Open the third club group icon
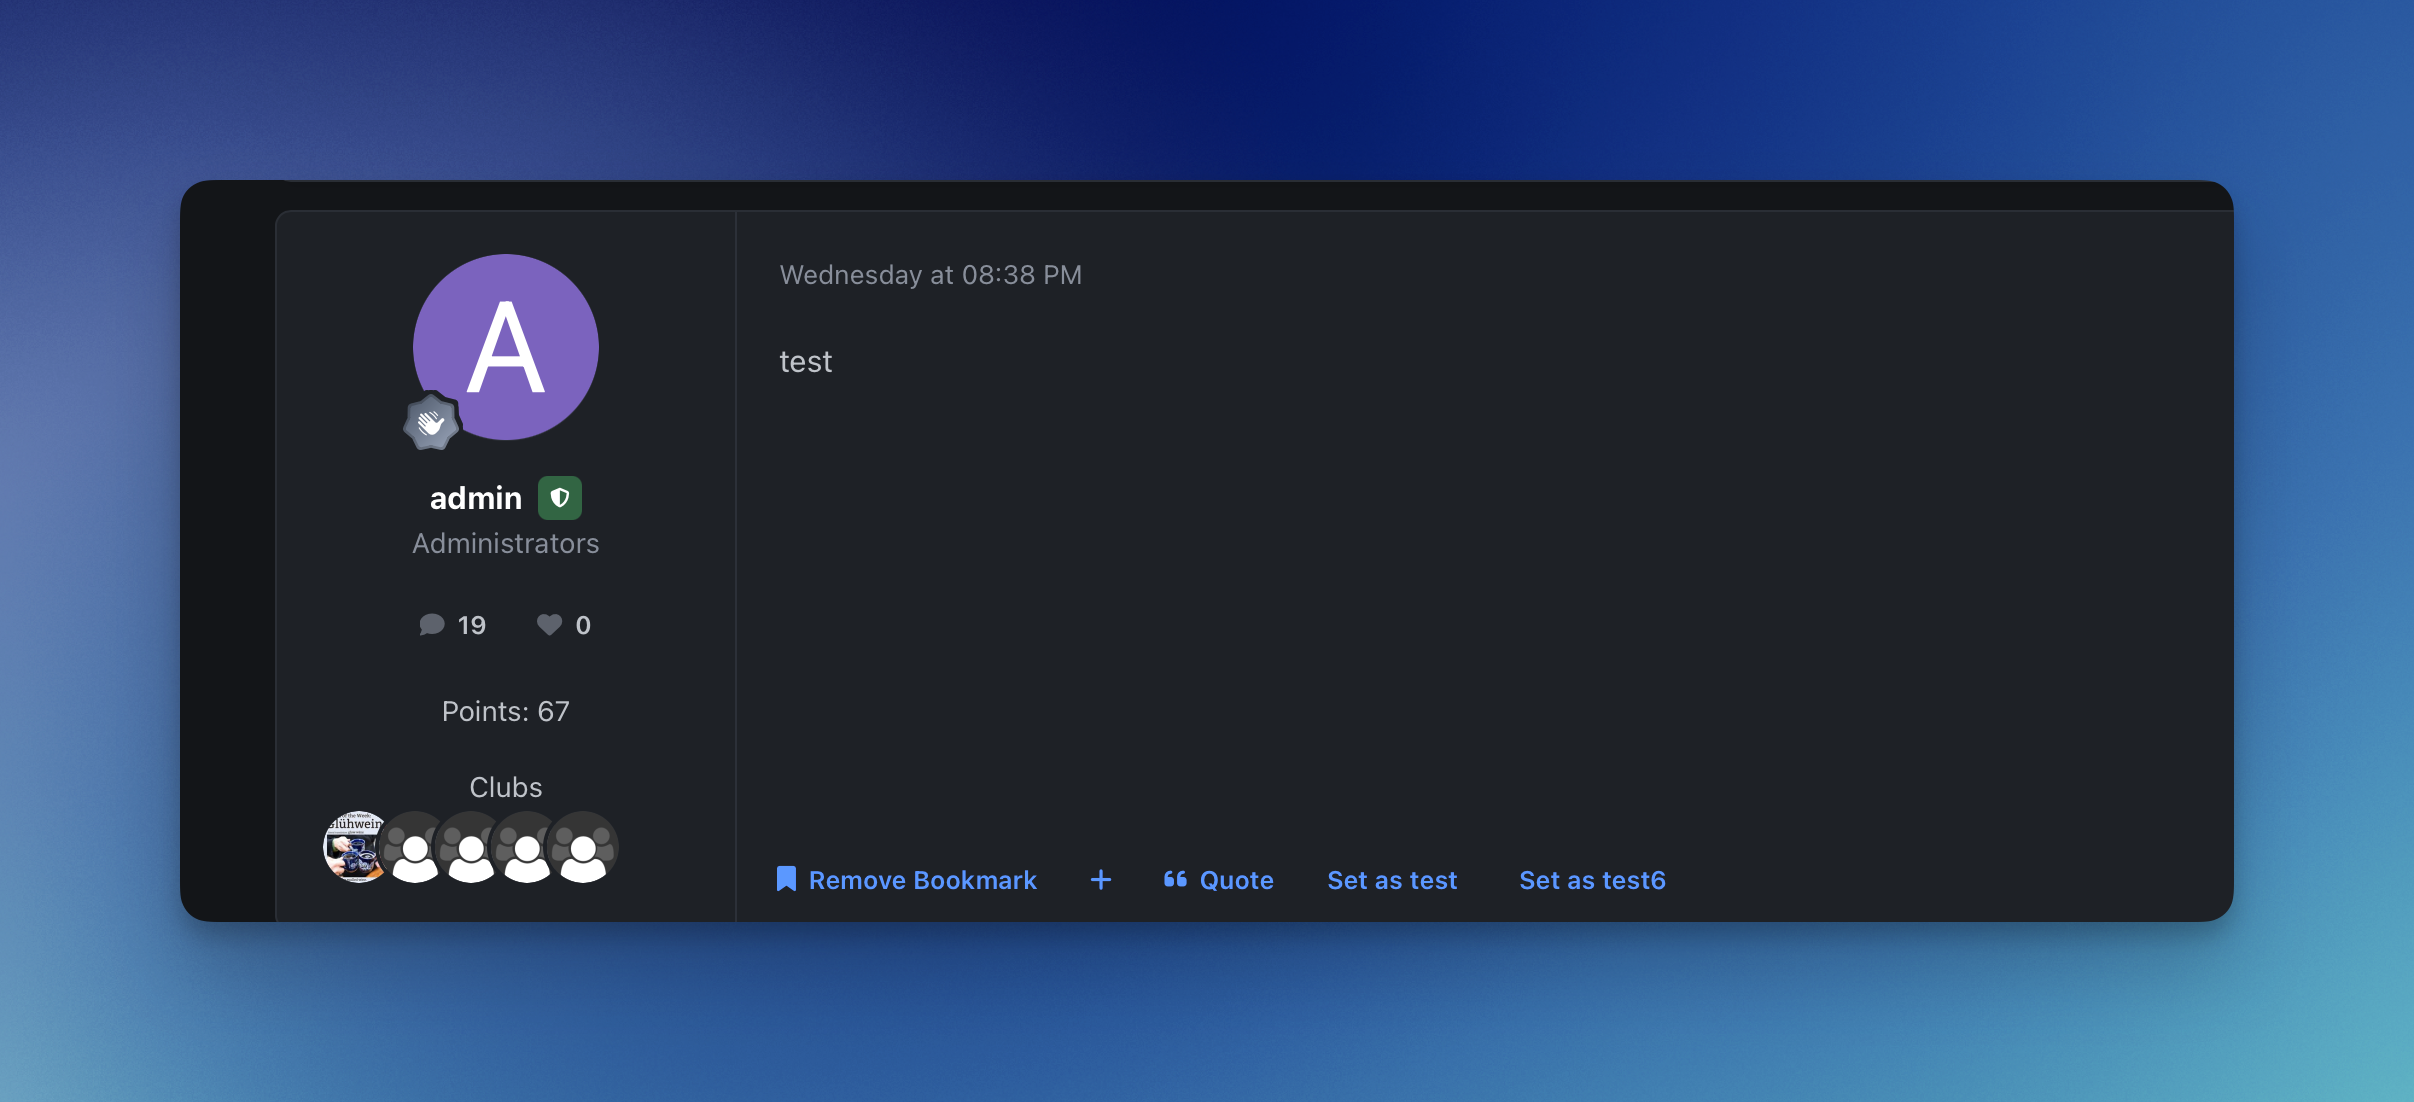The width and height of the screenshot is (2414, 1102). [470, 849]
